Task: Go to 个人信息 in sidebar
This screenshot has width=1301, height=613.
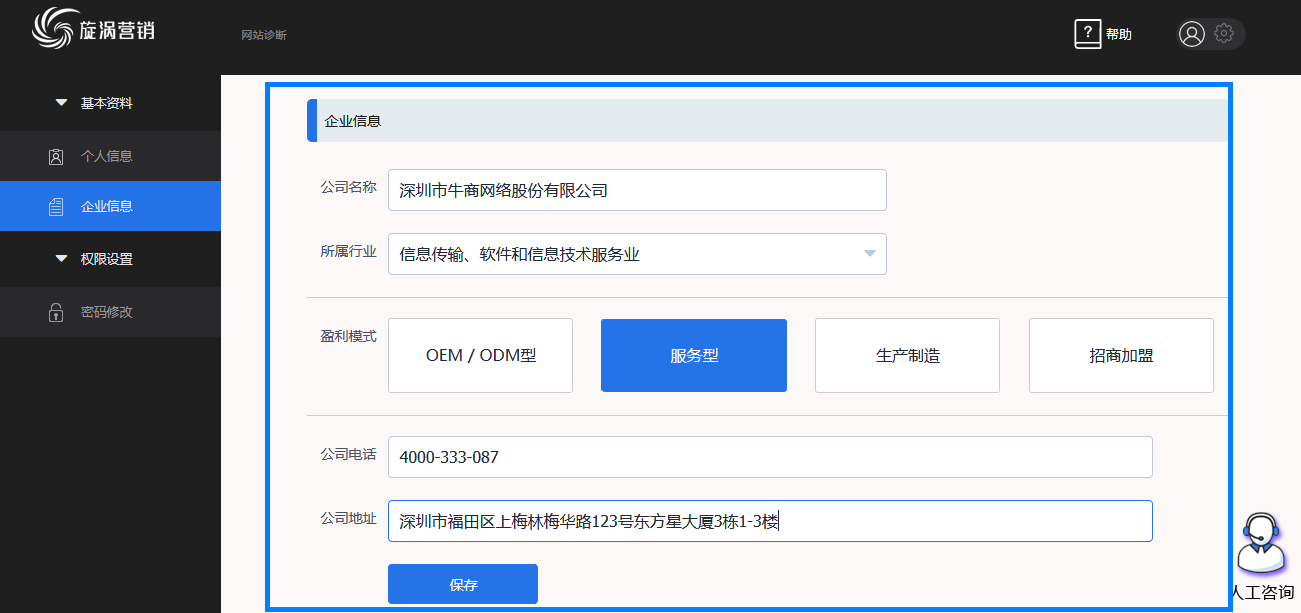Action: pos(110,156)
